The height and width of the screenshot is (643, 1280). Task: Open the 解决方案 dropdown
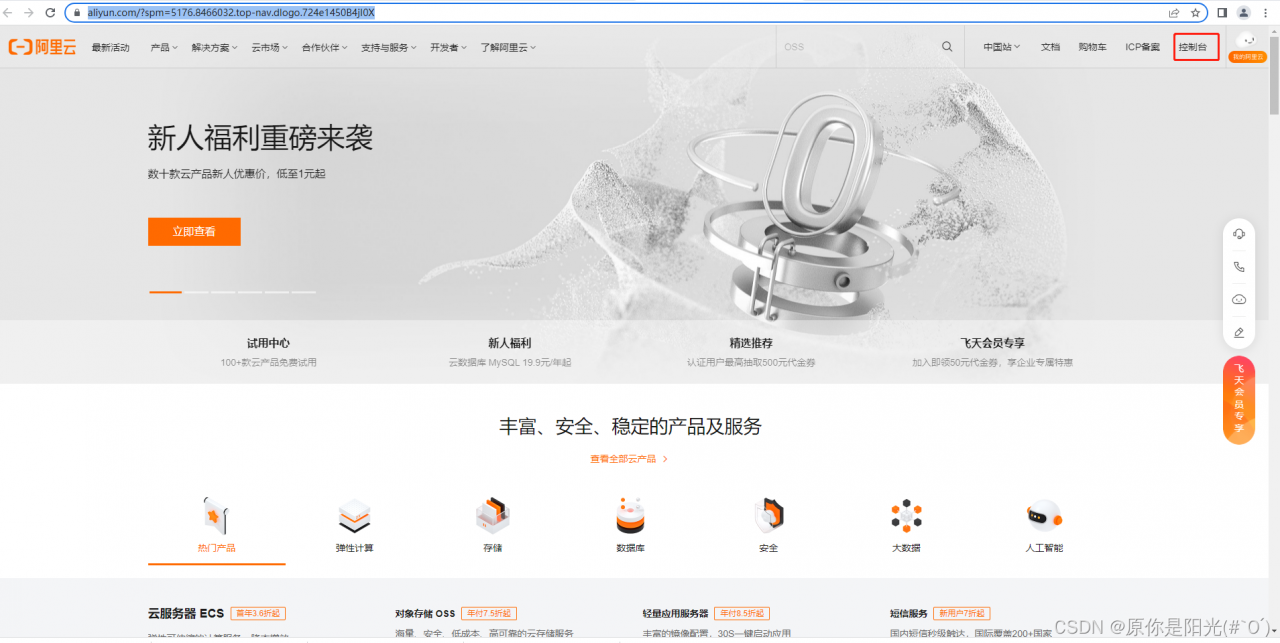pos(210,46)
